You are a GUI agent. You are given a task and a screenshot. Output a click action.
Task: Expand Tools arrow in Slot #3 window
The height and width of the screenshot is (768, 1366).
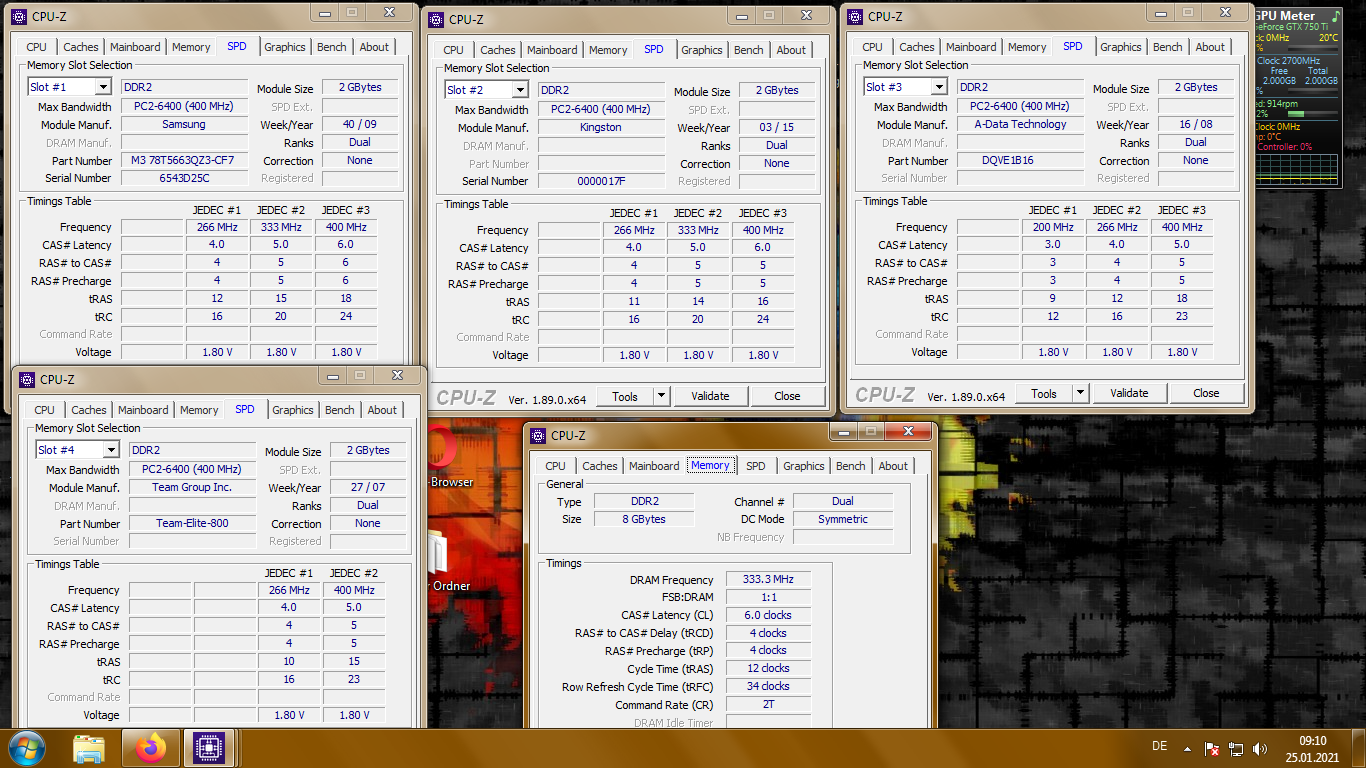click(1080, 393)
